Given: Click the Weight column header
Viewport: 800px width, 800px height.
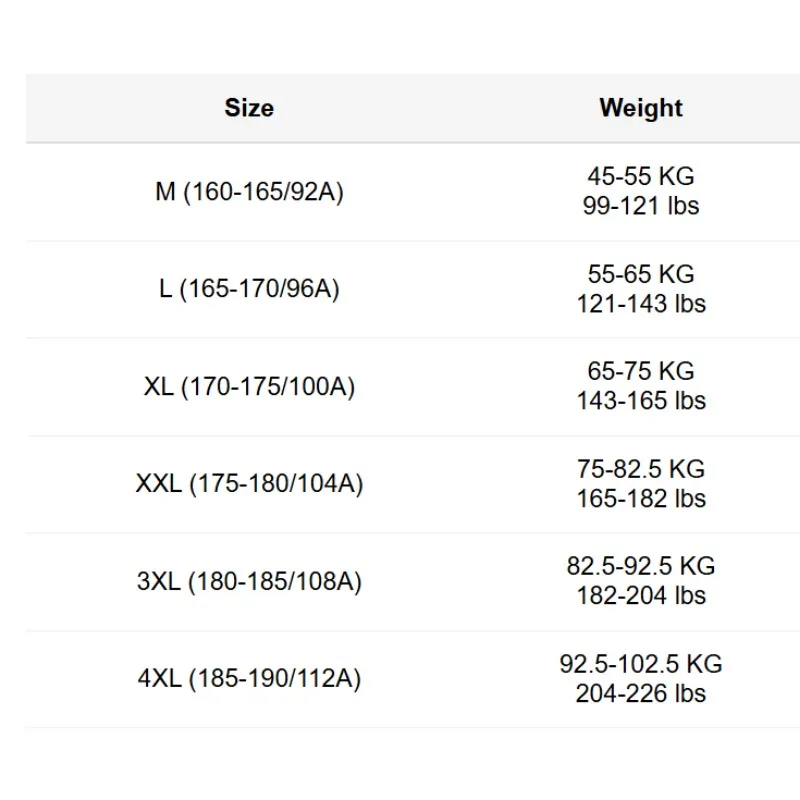Looking at the screenshot, I should (641, 108).
